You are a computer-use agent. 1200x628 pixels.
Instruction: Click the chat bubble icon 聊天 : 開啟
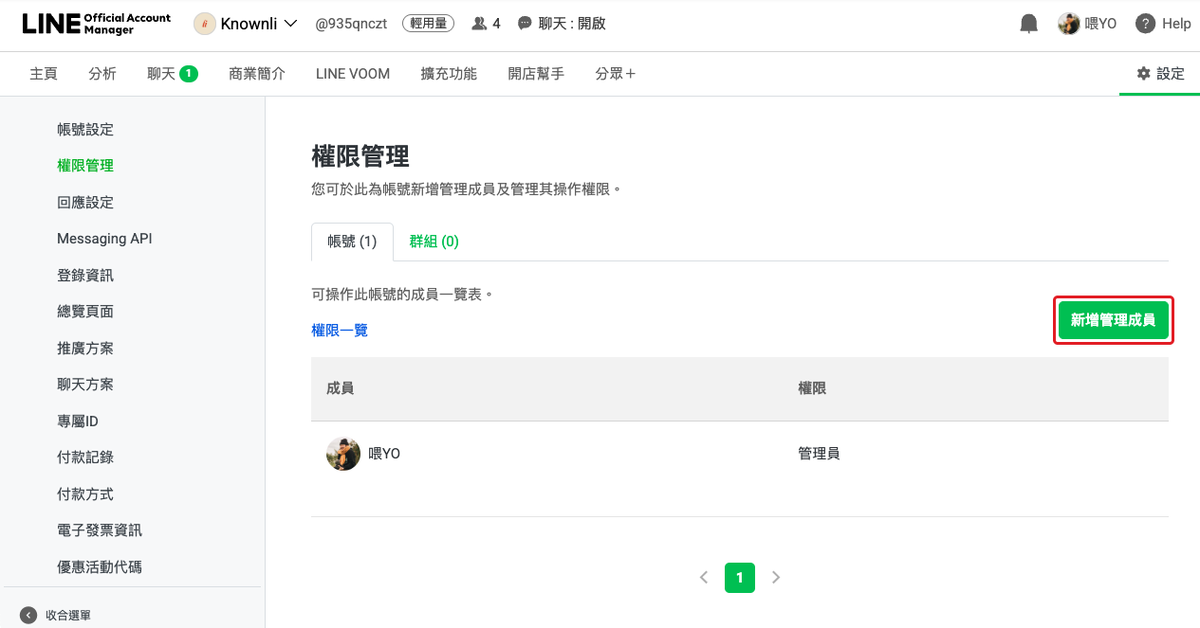(x=524, y=24)
